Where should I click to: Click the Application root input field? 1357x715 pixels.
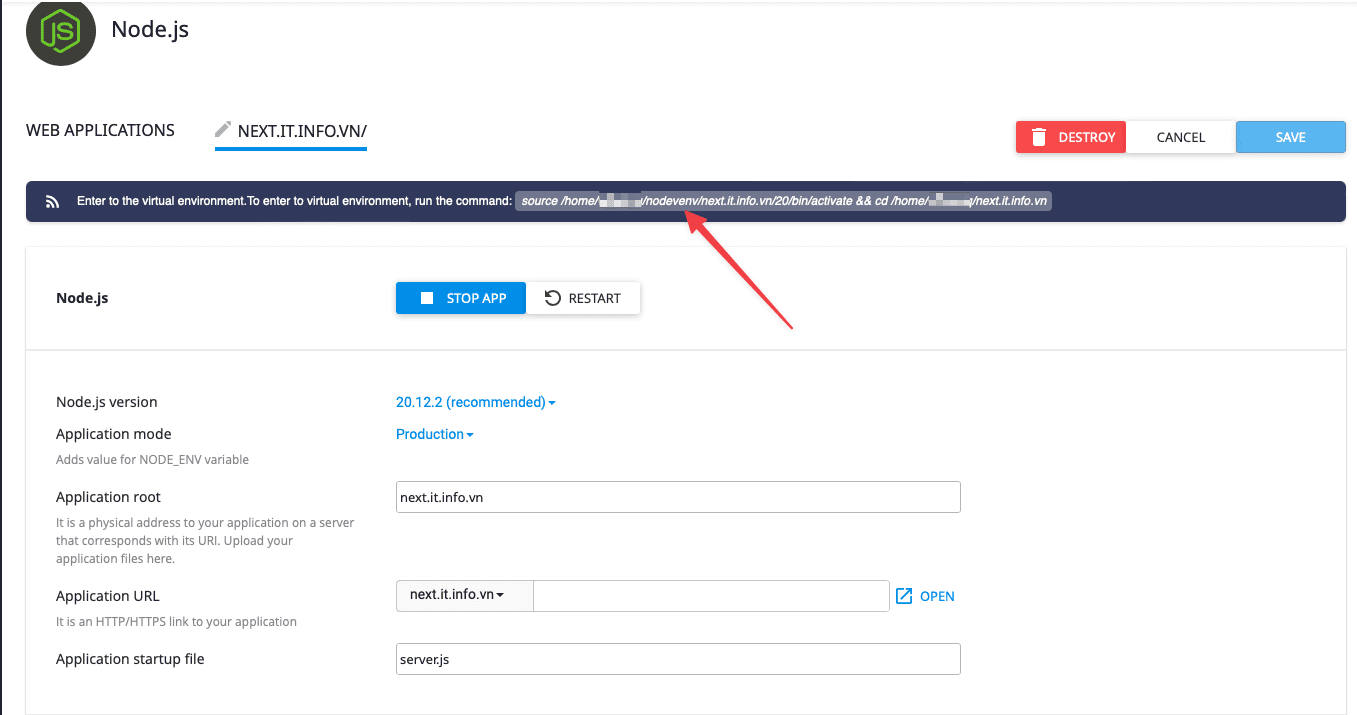677,496
